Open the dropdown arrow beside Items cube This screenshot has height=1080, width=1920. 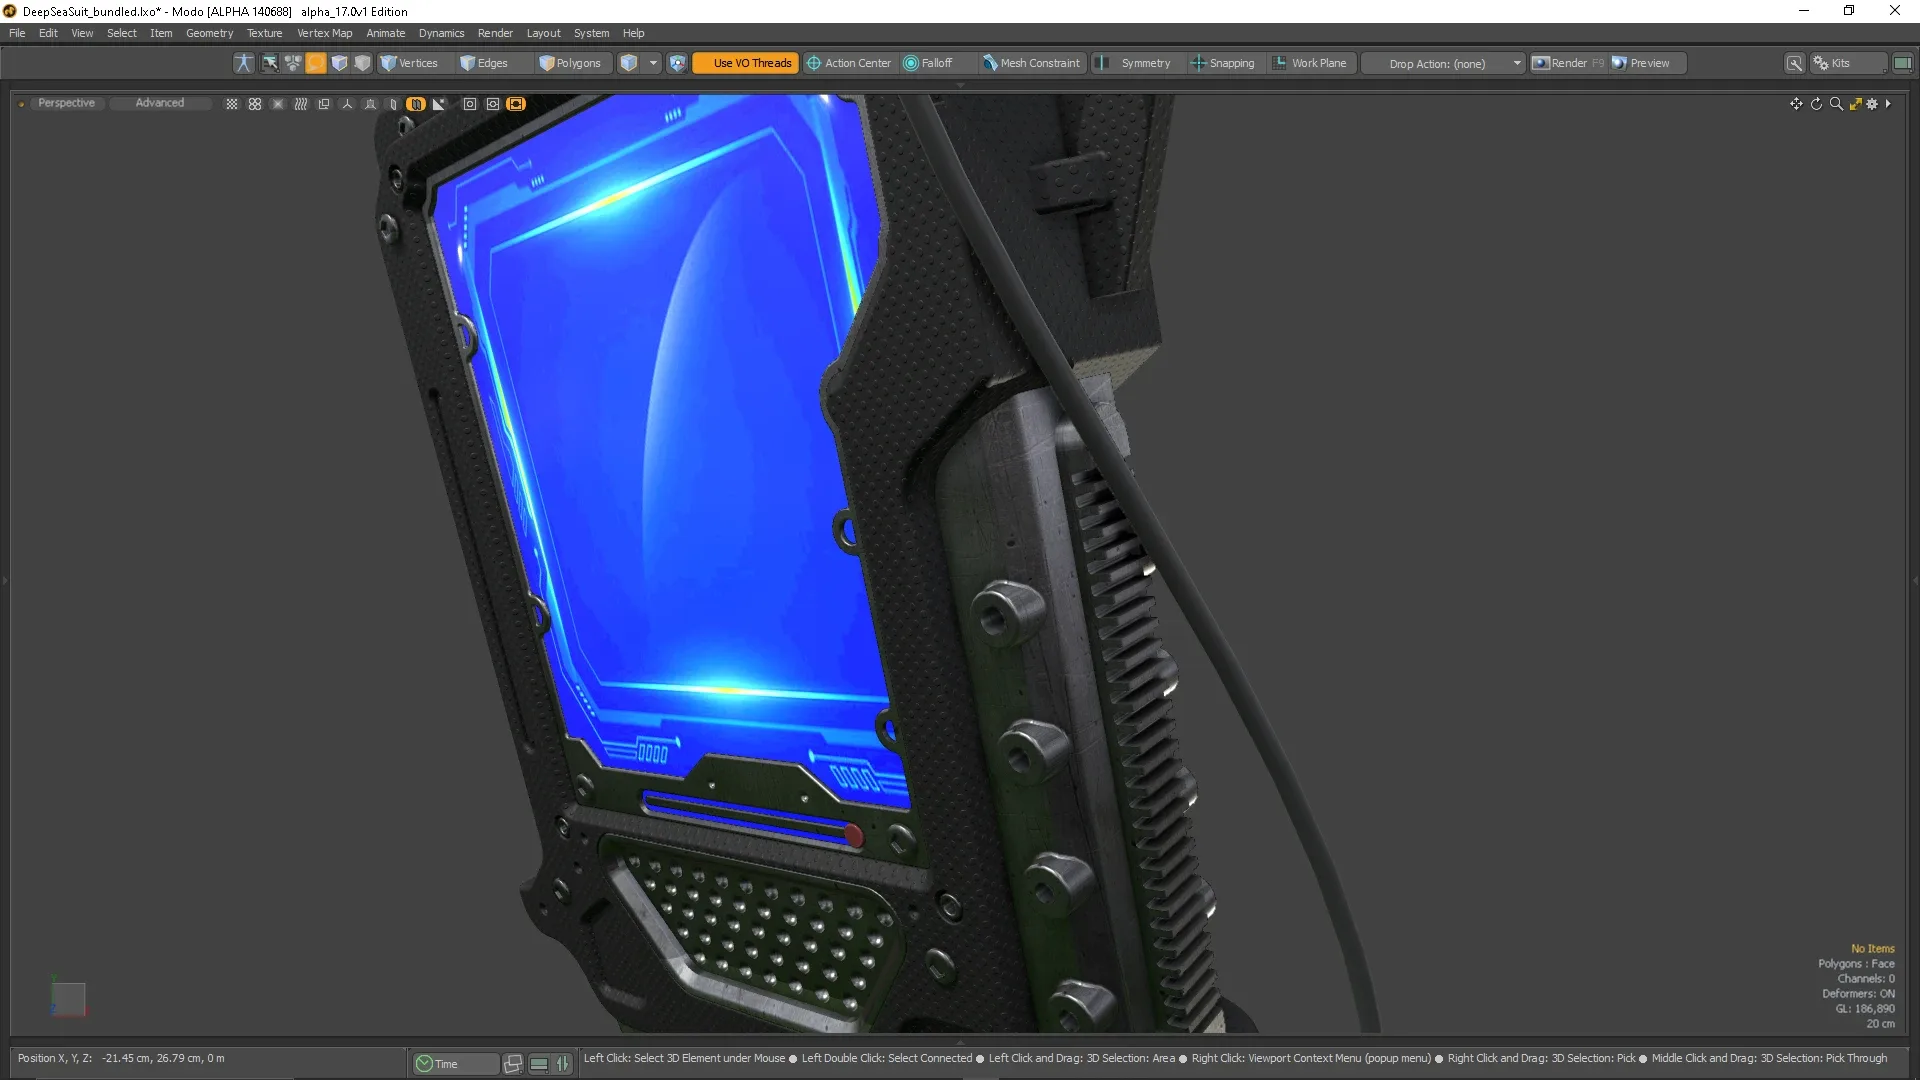[x=653, y=63]
